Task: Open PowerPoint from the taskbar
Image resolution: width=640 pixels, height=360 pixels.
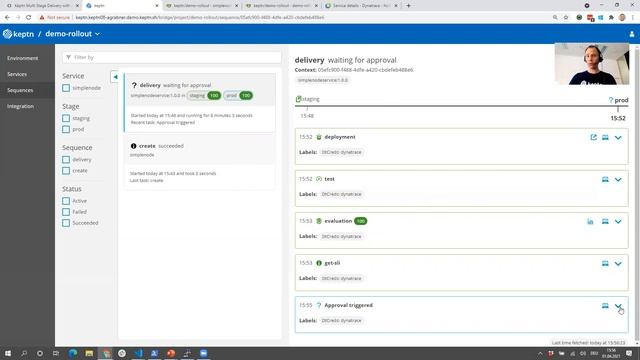Action: [x=171, y=353]
